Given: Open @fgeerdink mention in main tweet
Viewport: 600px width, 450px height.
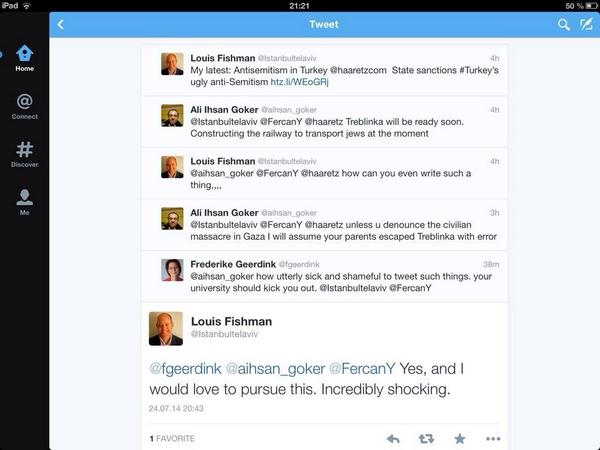Looking at the screenshot, I should 186,368.
